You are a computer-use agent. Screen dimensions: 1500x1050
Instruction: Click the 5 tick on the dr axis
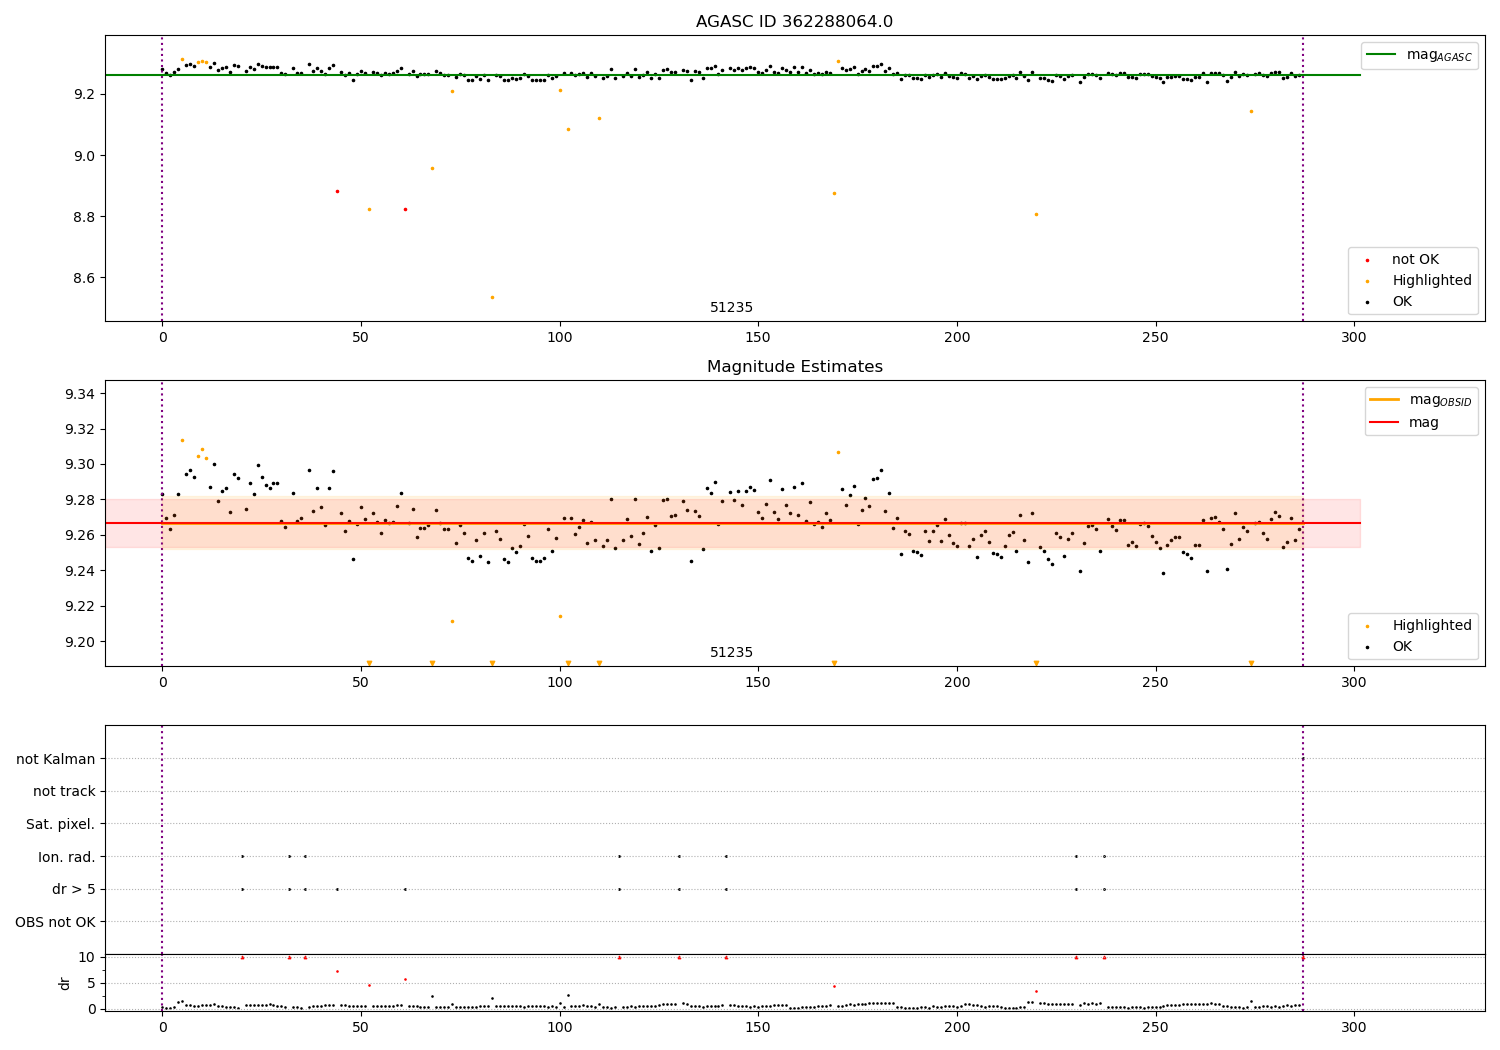(91, 984)
